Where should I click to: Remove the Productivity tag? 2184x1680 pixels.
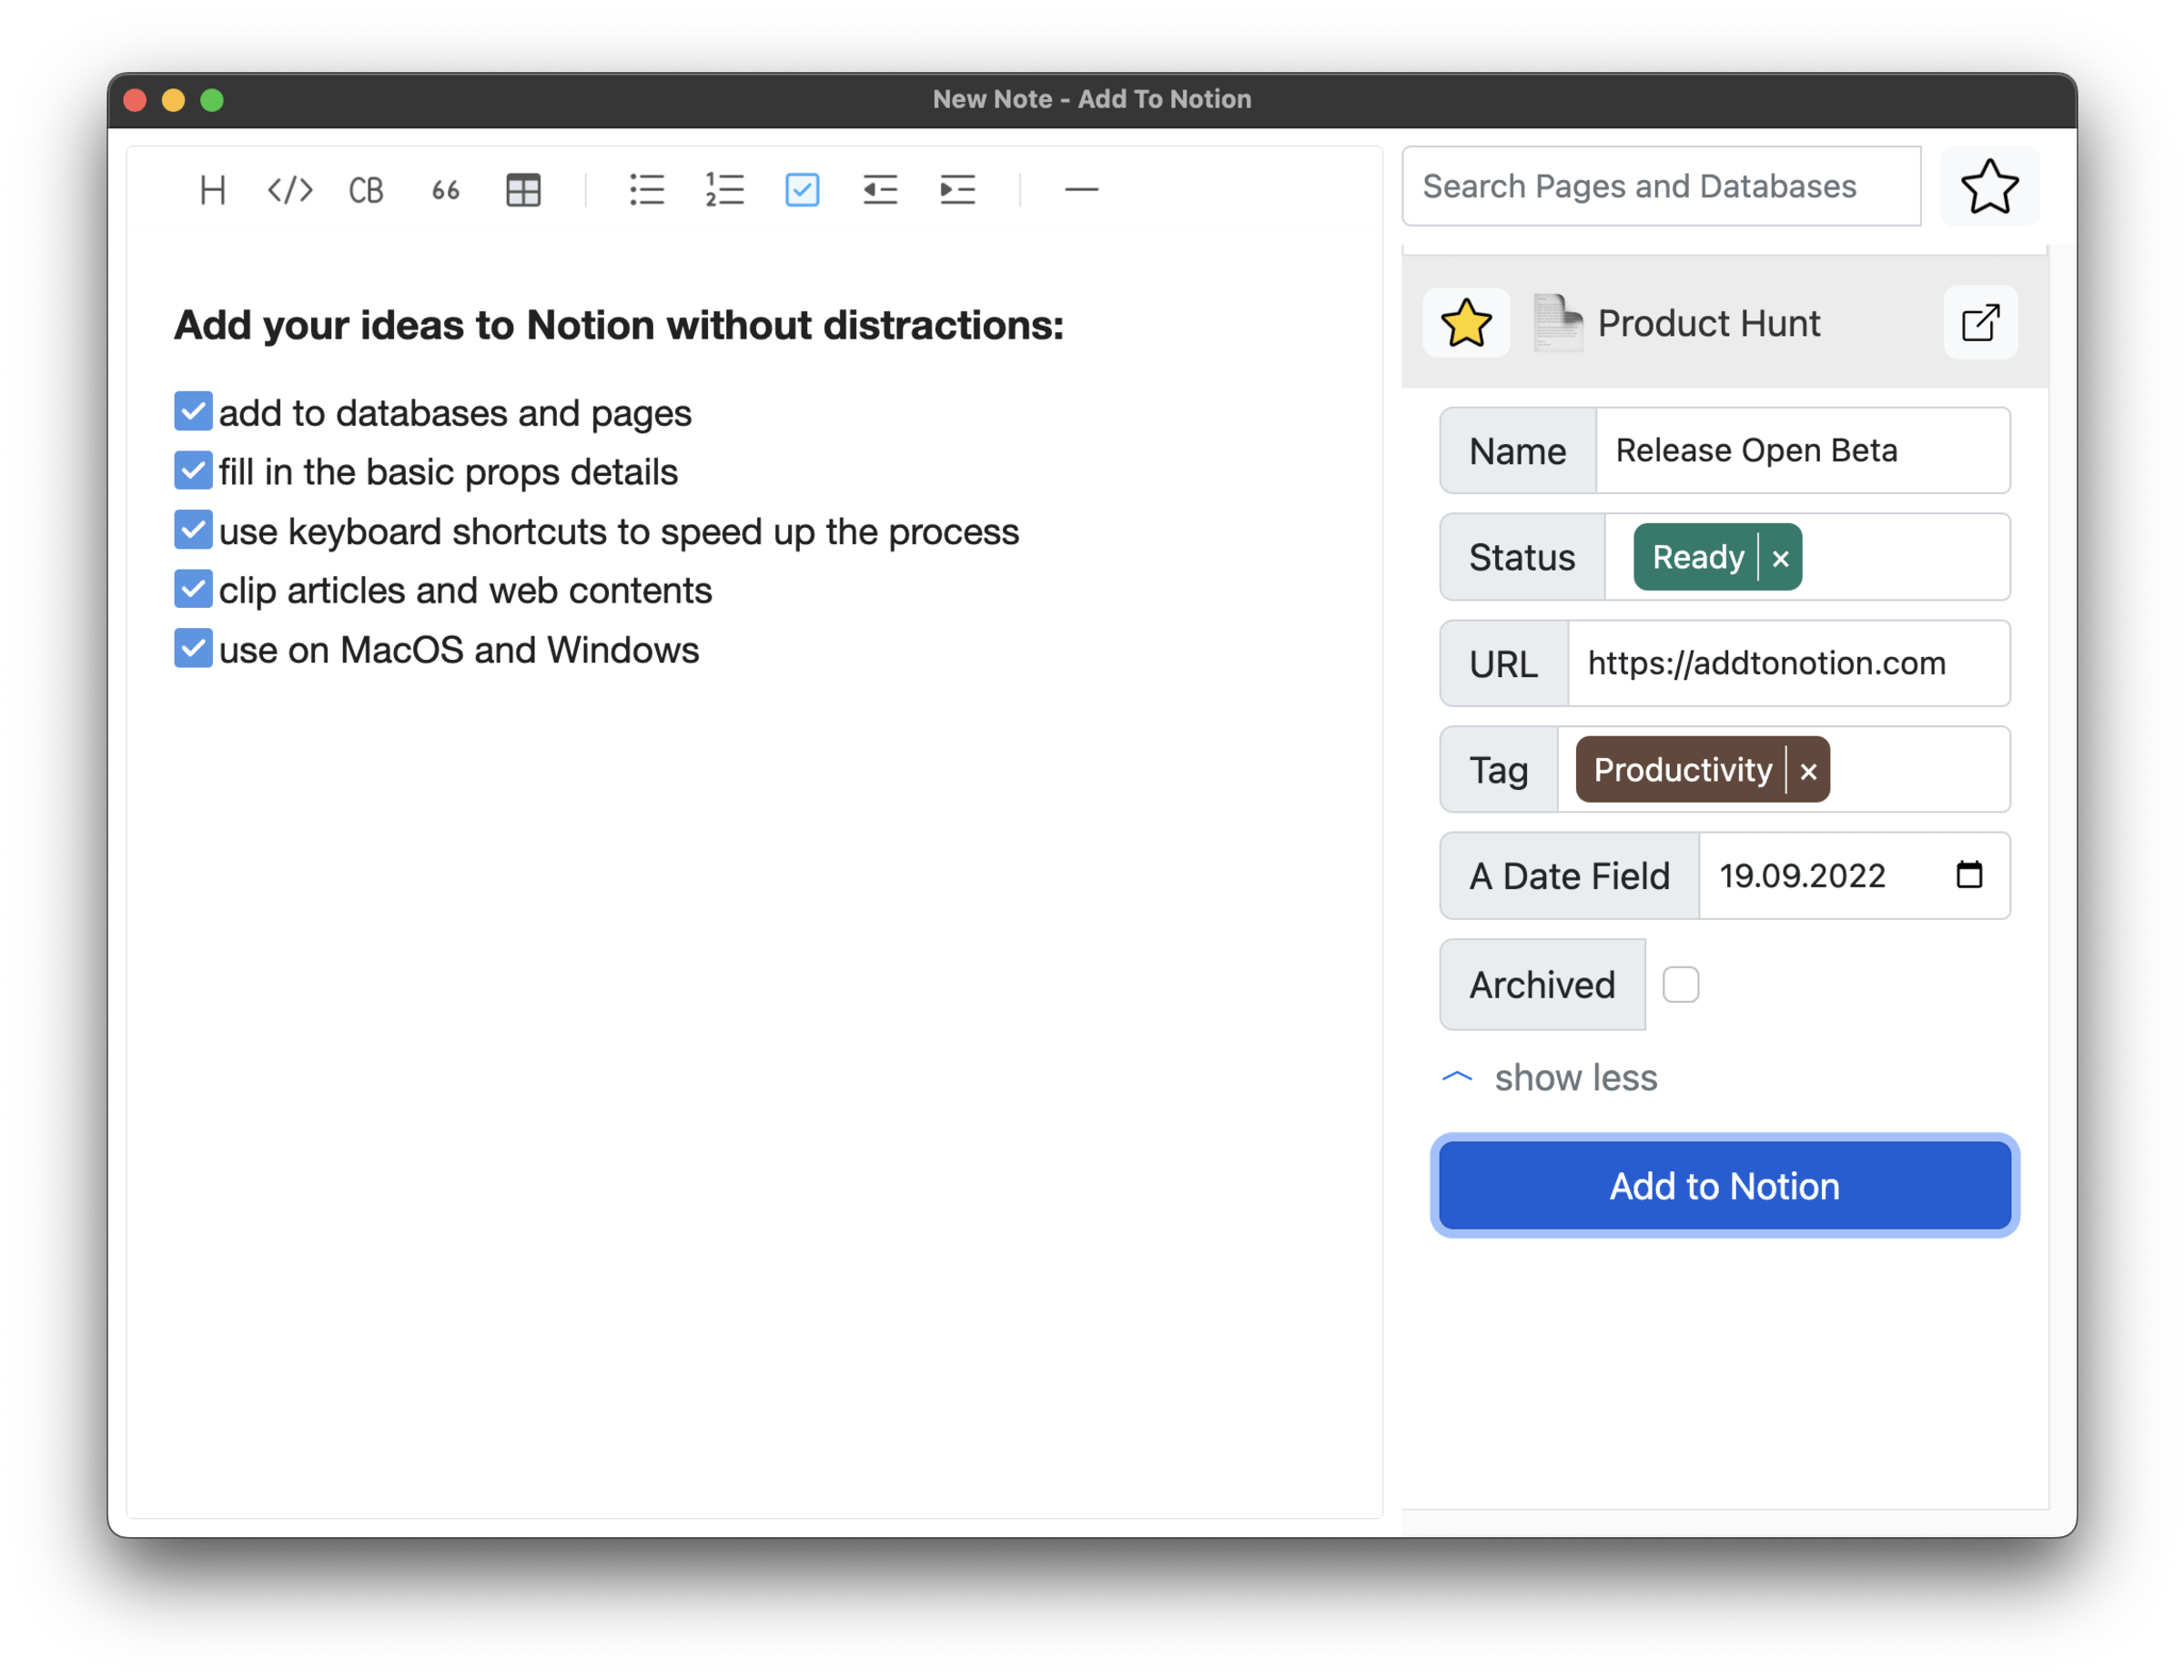pyautogui.click(x=1808, y=770)
